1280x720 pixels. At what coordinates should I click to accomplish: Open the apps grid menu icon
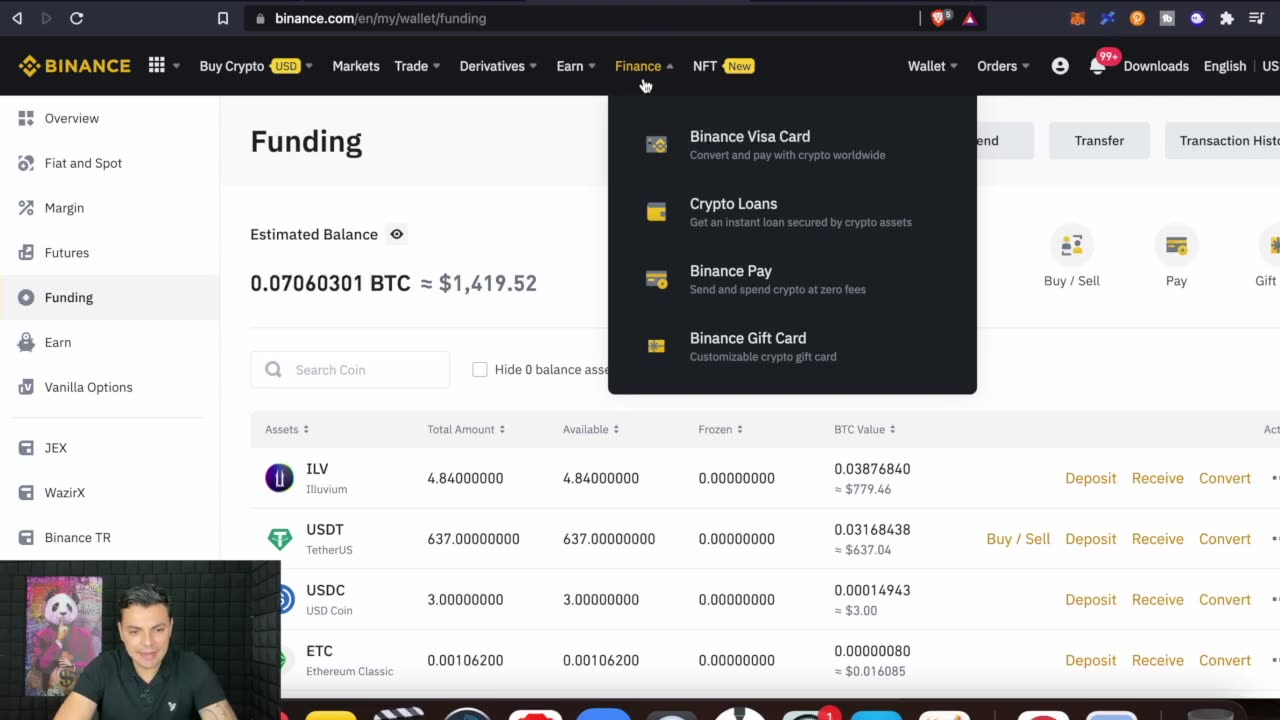157,66
